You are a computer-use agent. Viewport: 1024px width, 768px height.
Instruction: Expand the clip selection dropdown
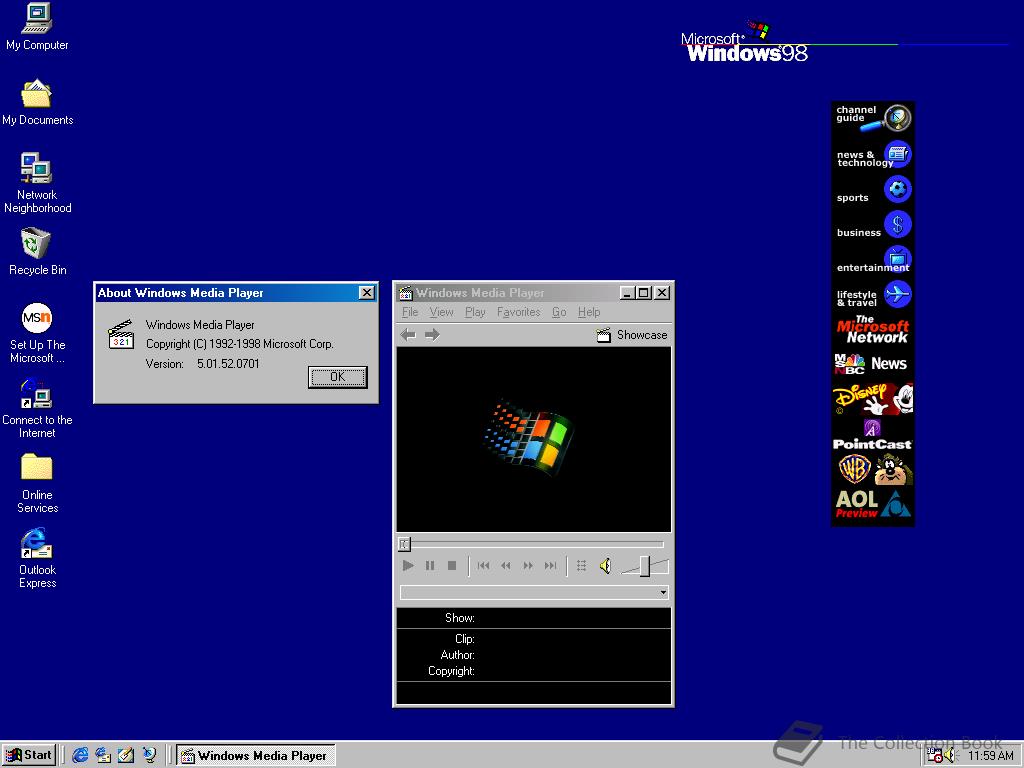(663, 592)
